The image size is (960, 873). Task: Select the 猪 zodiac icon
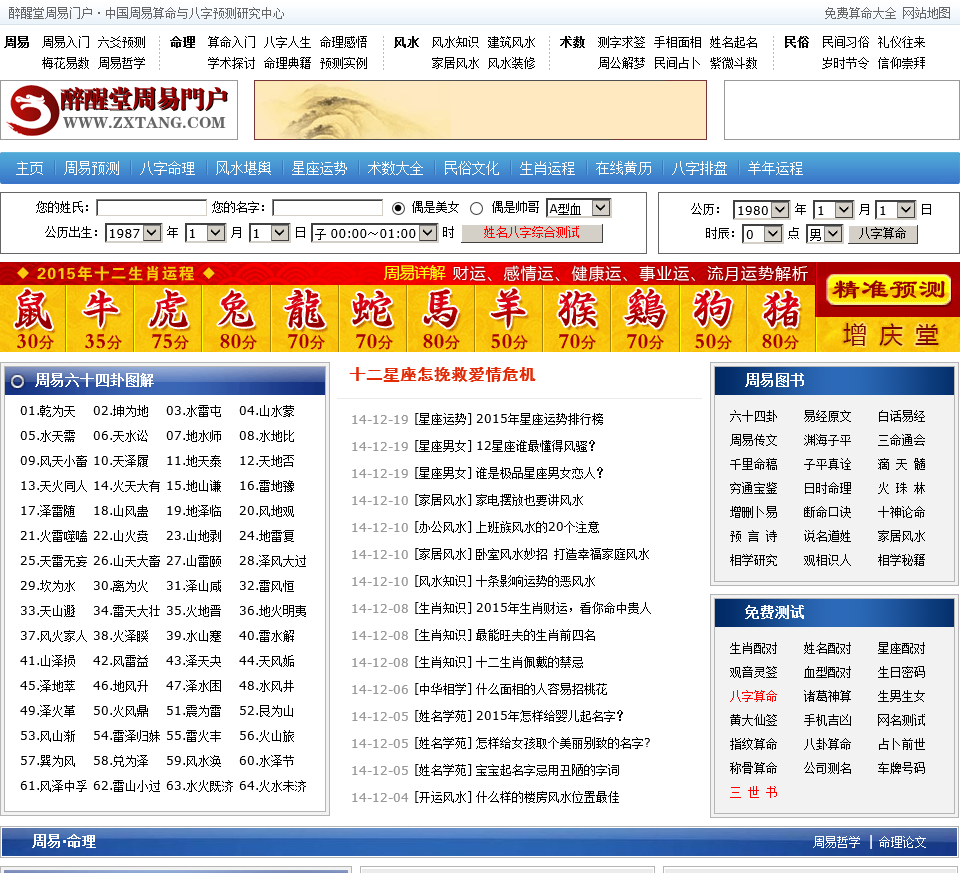click(x=781, y=318)
